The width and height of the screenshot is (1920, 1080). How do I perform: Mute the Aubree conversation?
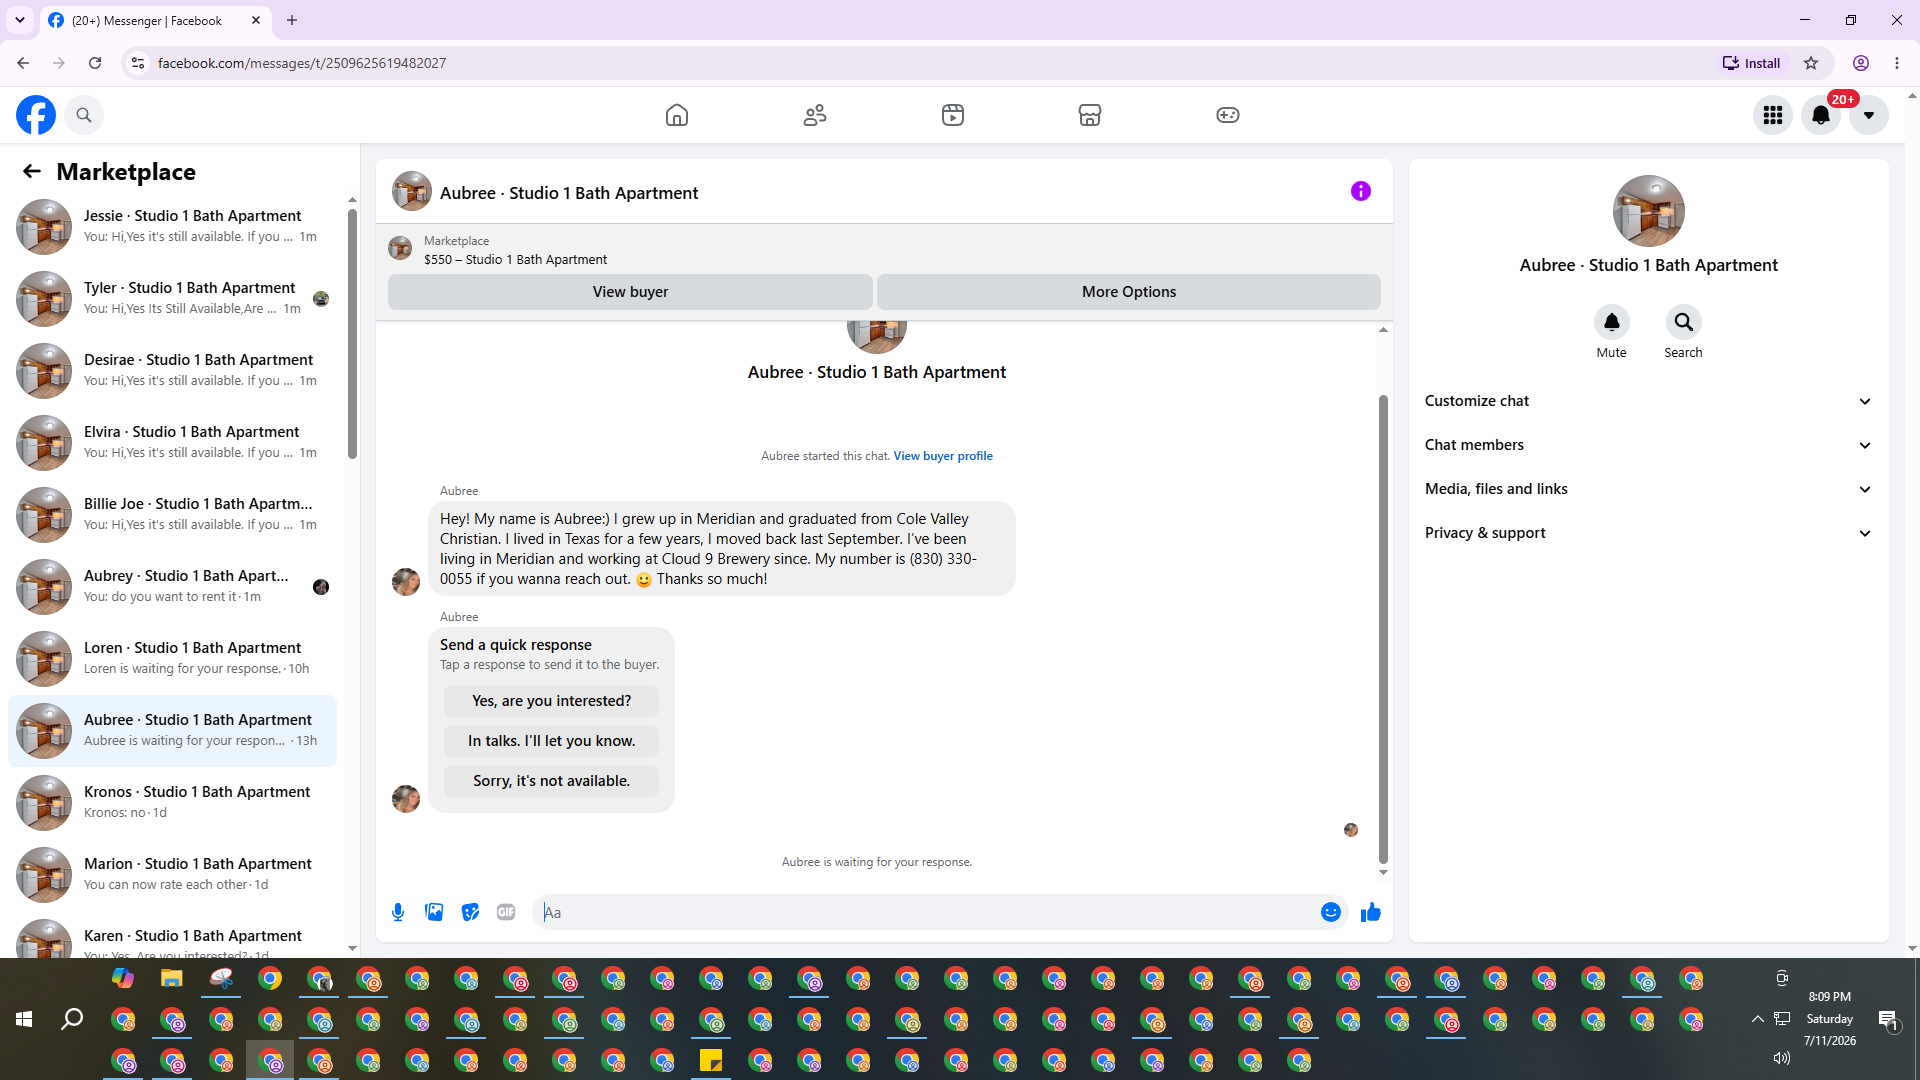point(1612,322)
